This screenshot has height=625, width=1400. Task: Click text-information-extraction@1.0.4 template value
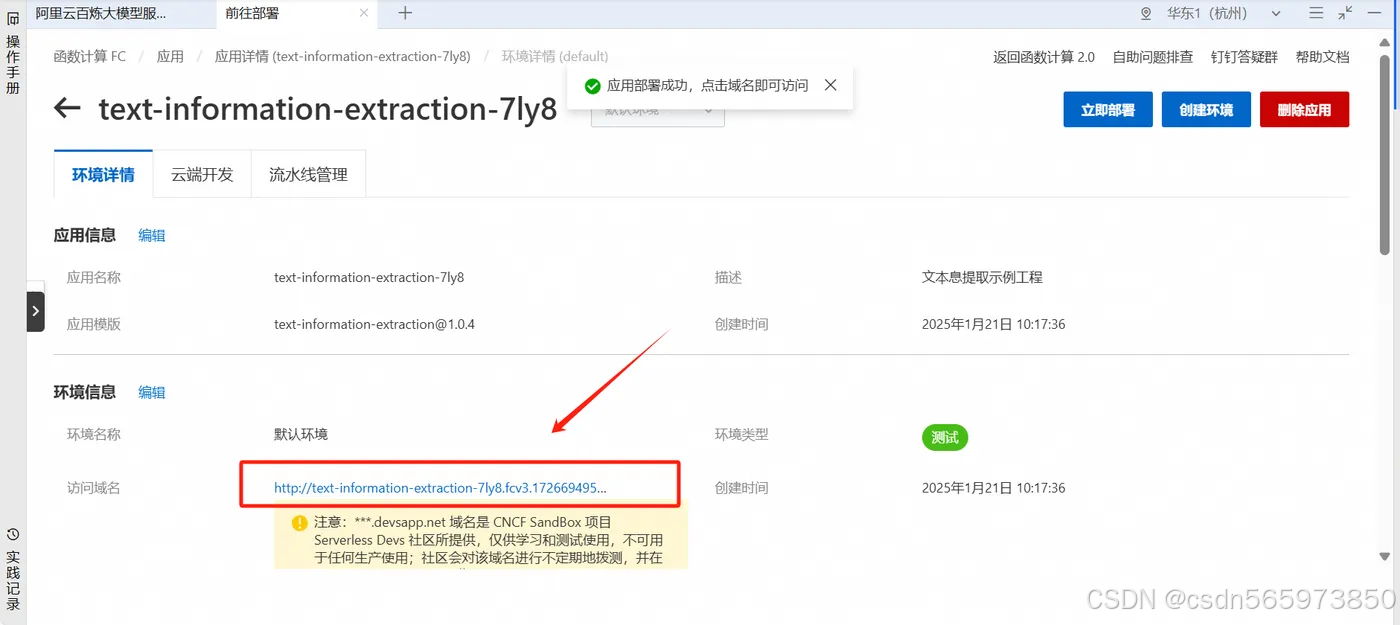pyautogui.click(x=374, y=324)
